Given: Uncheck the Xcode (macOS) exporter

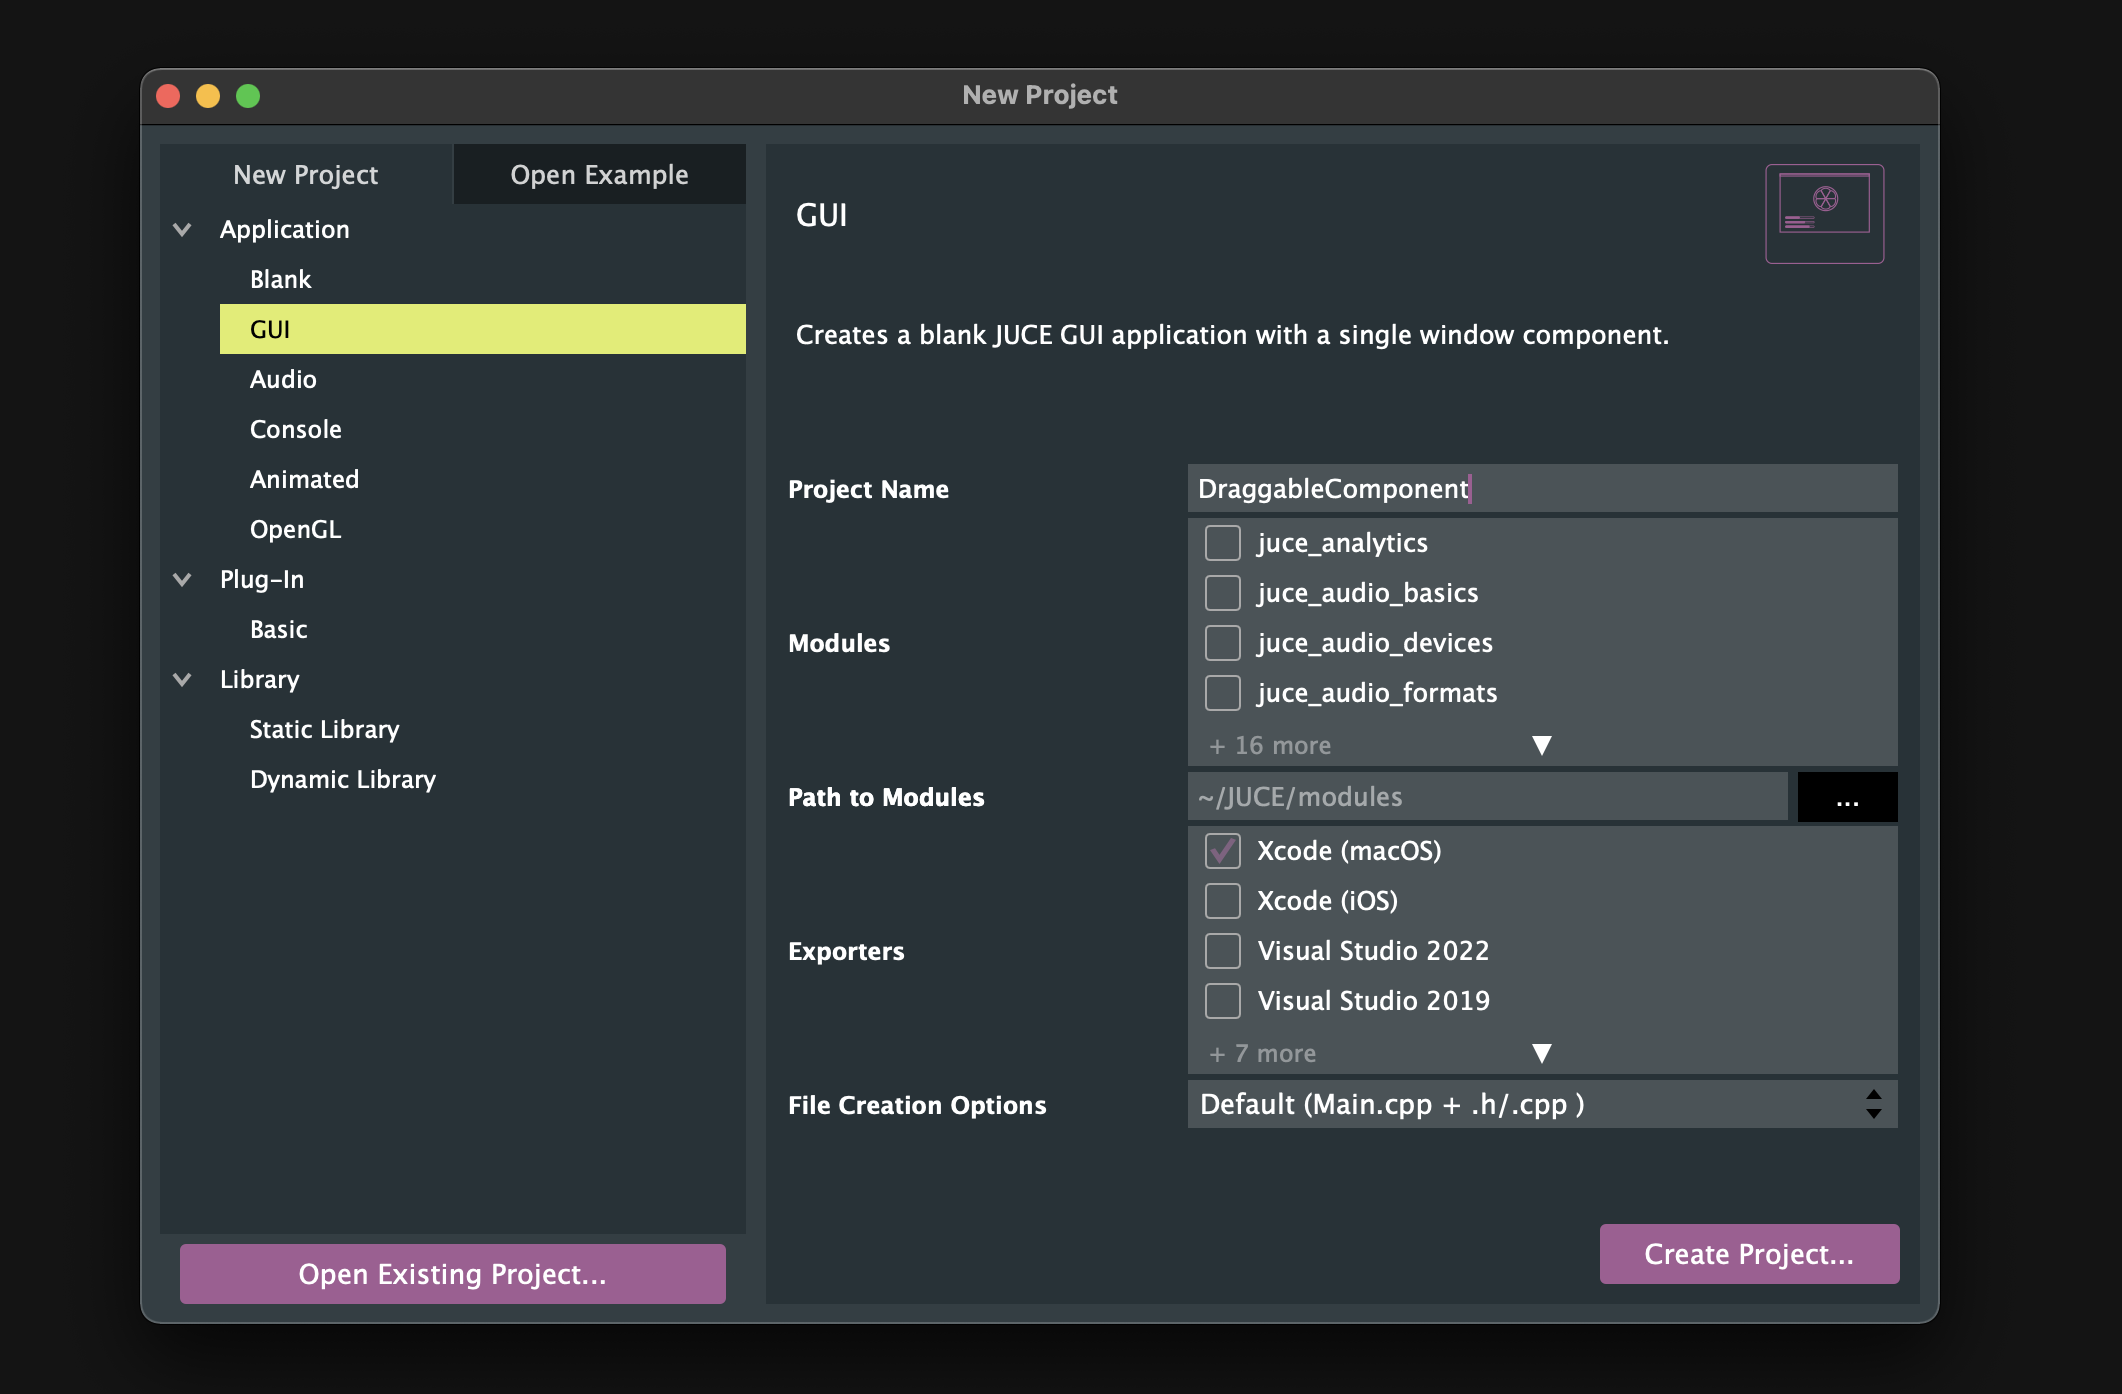Looking at the screenshot, I should click(1223, 851).
